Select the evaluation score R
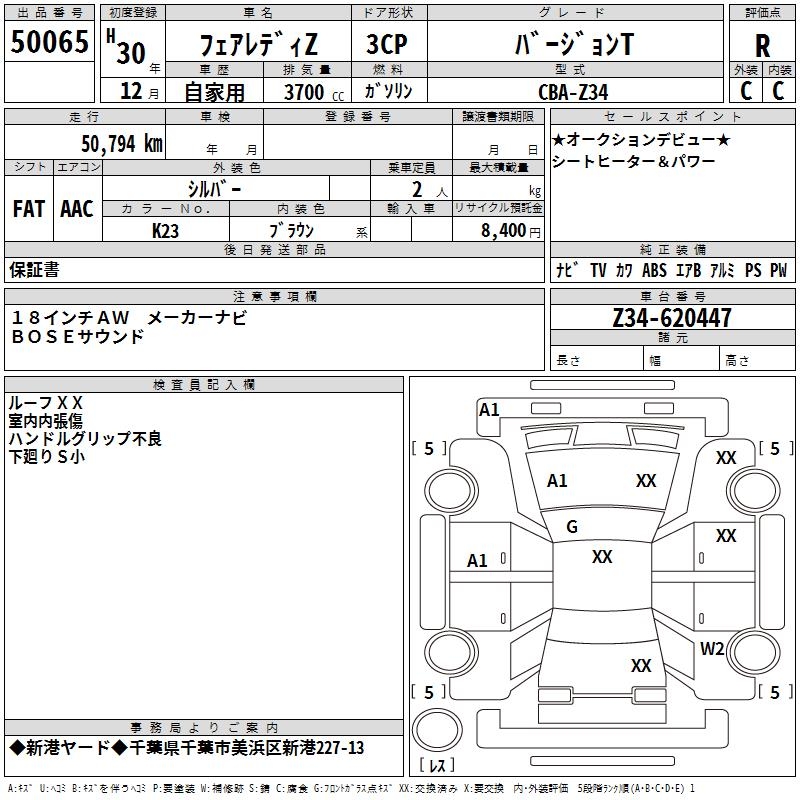Image resolution: width=800 pixels, height=800 pixels. (x=762, y=45)
